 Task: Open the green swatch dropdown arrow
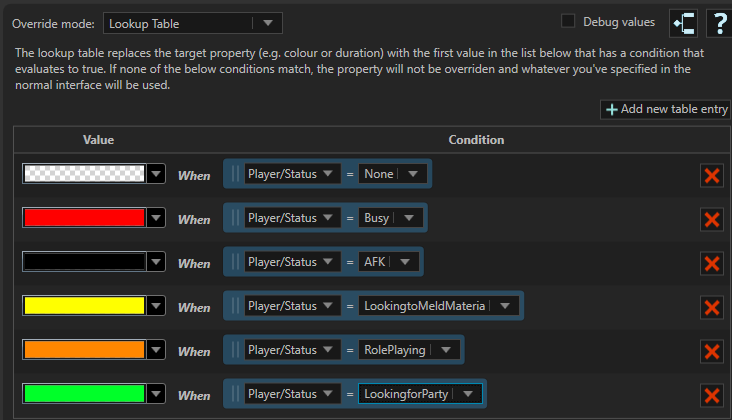point(156,394)
